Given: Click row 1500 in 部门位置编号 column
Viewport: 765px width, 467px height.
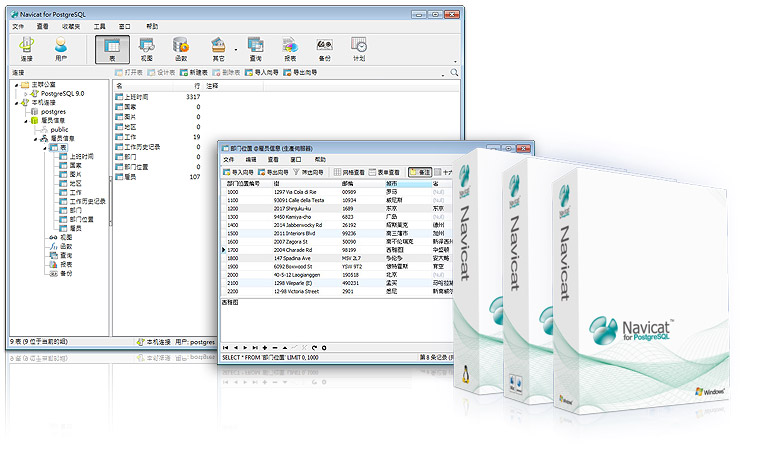Looking at the screenshot, I should [x=233, y=233].
